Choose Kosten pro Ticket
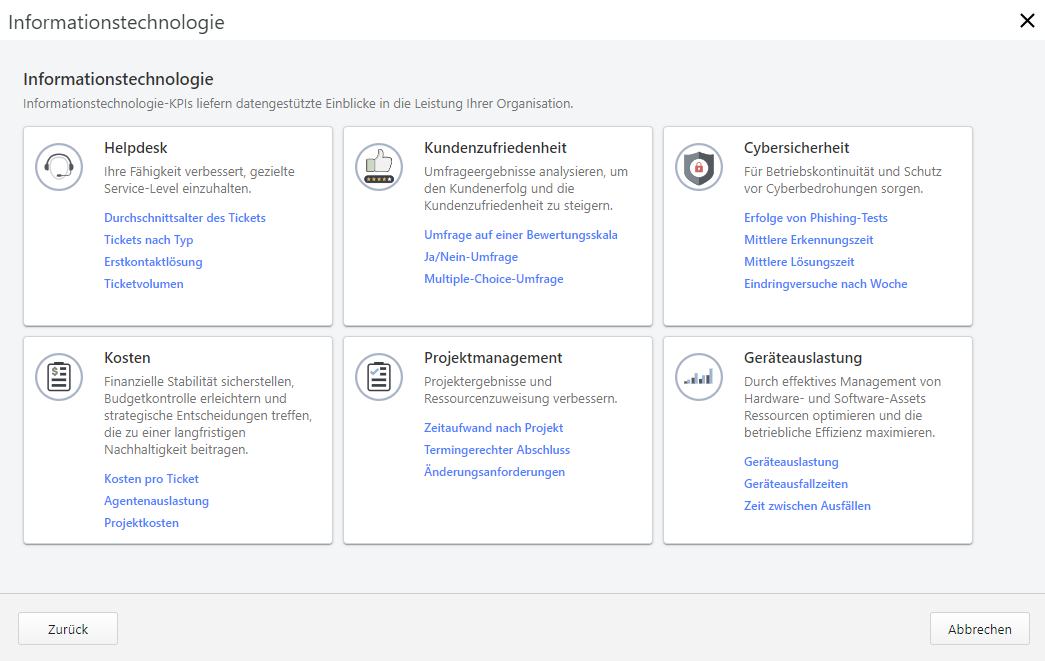Image resolution: width=1045 pixels, height=661 pixels. pos(151,478)
